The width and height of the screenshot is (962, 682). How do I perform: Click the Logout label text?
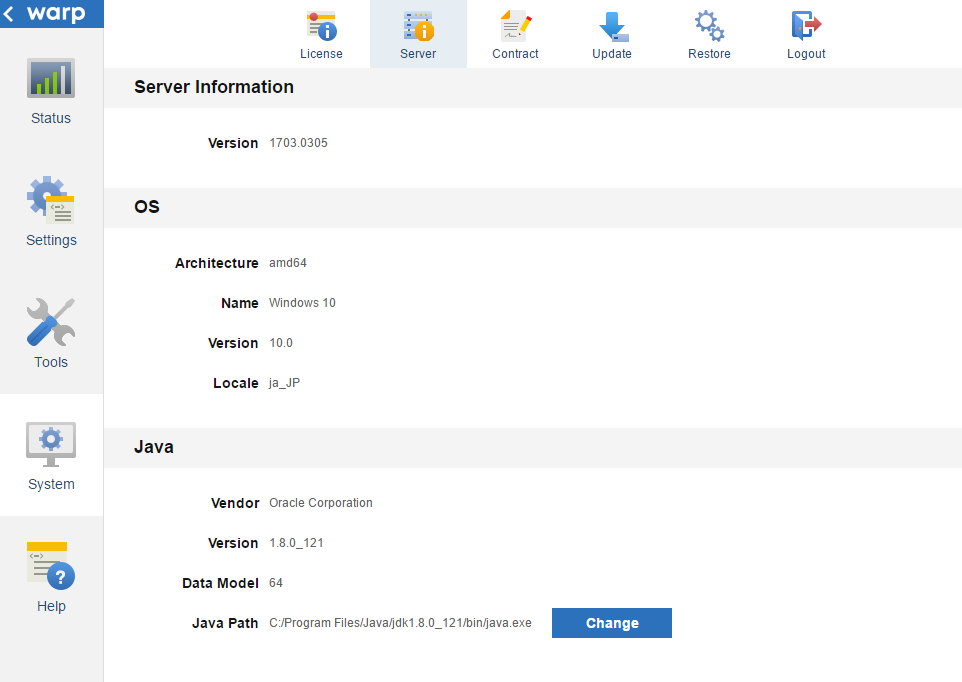coord(806,54)
